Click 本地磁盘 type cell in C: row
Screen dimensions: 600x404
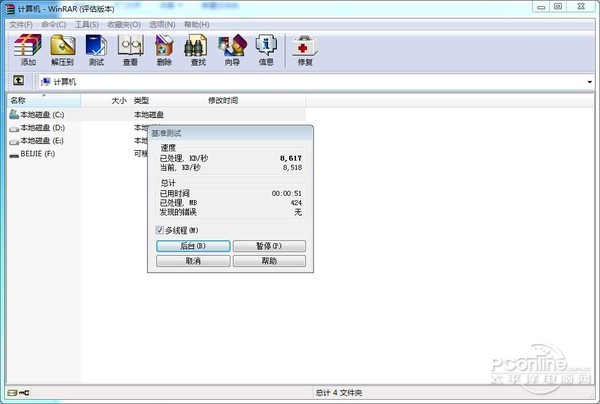(x=149, y=114)
